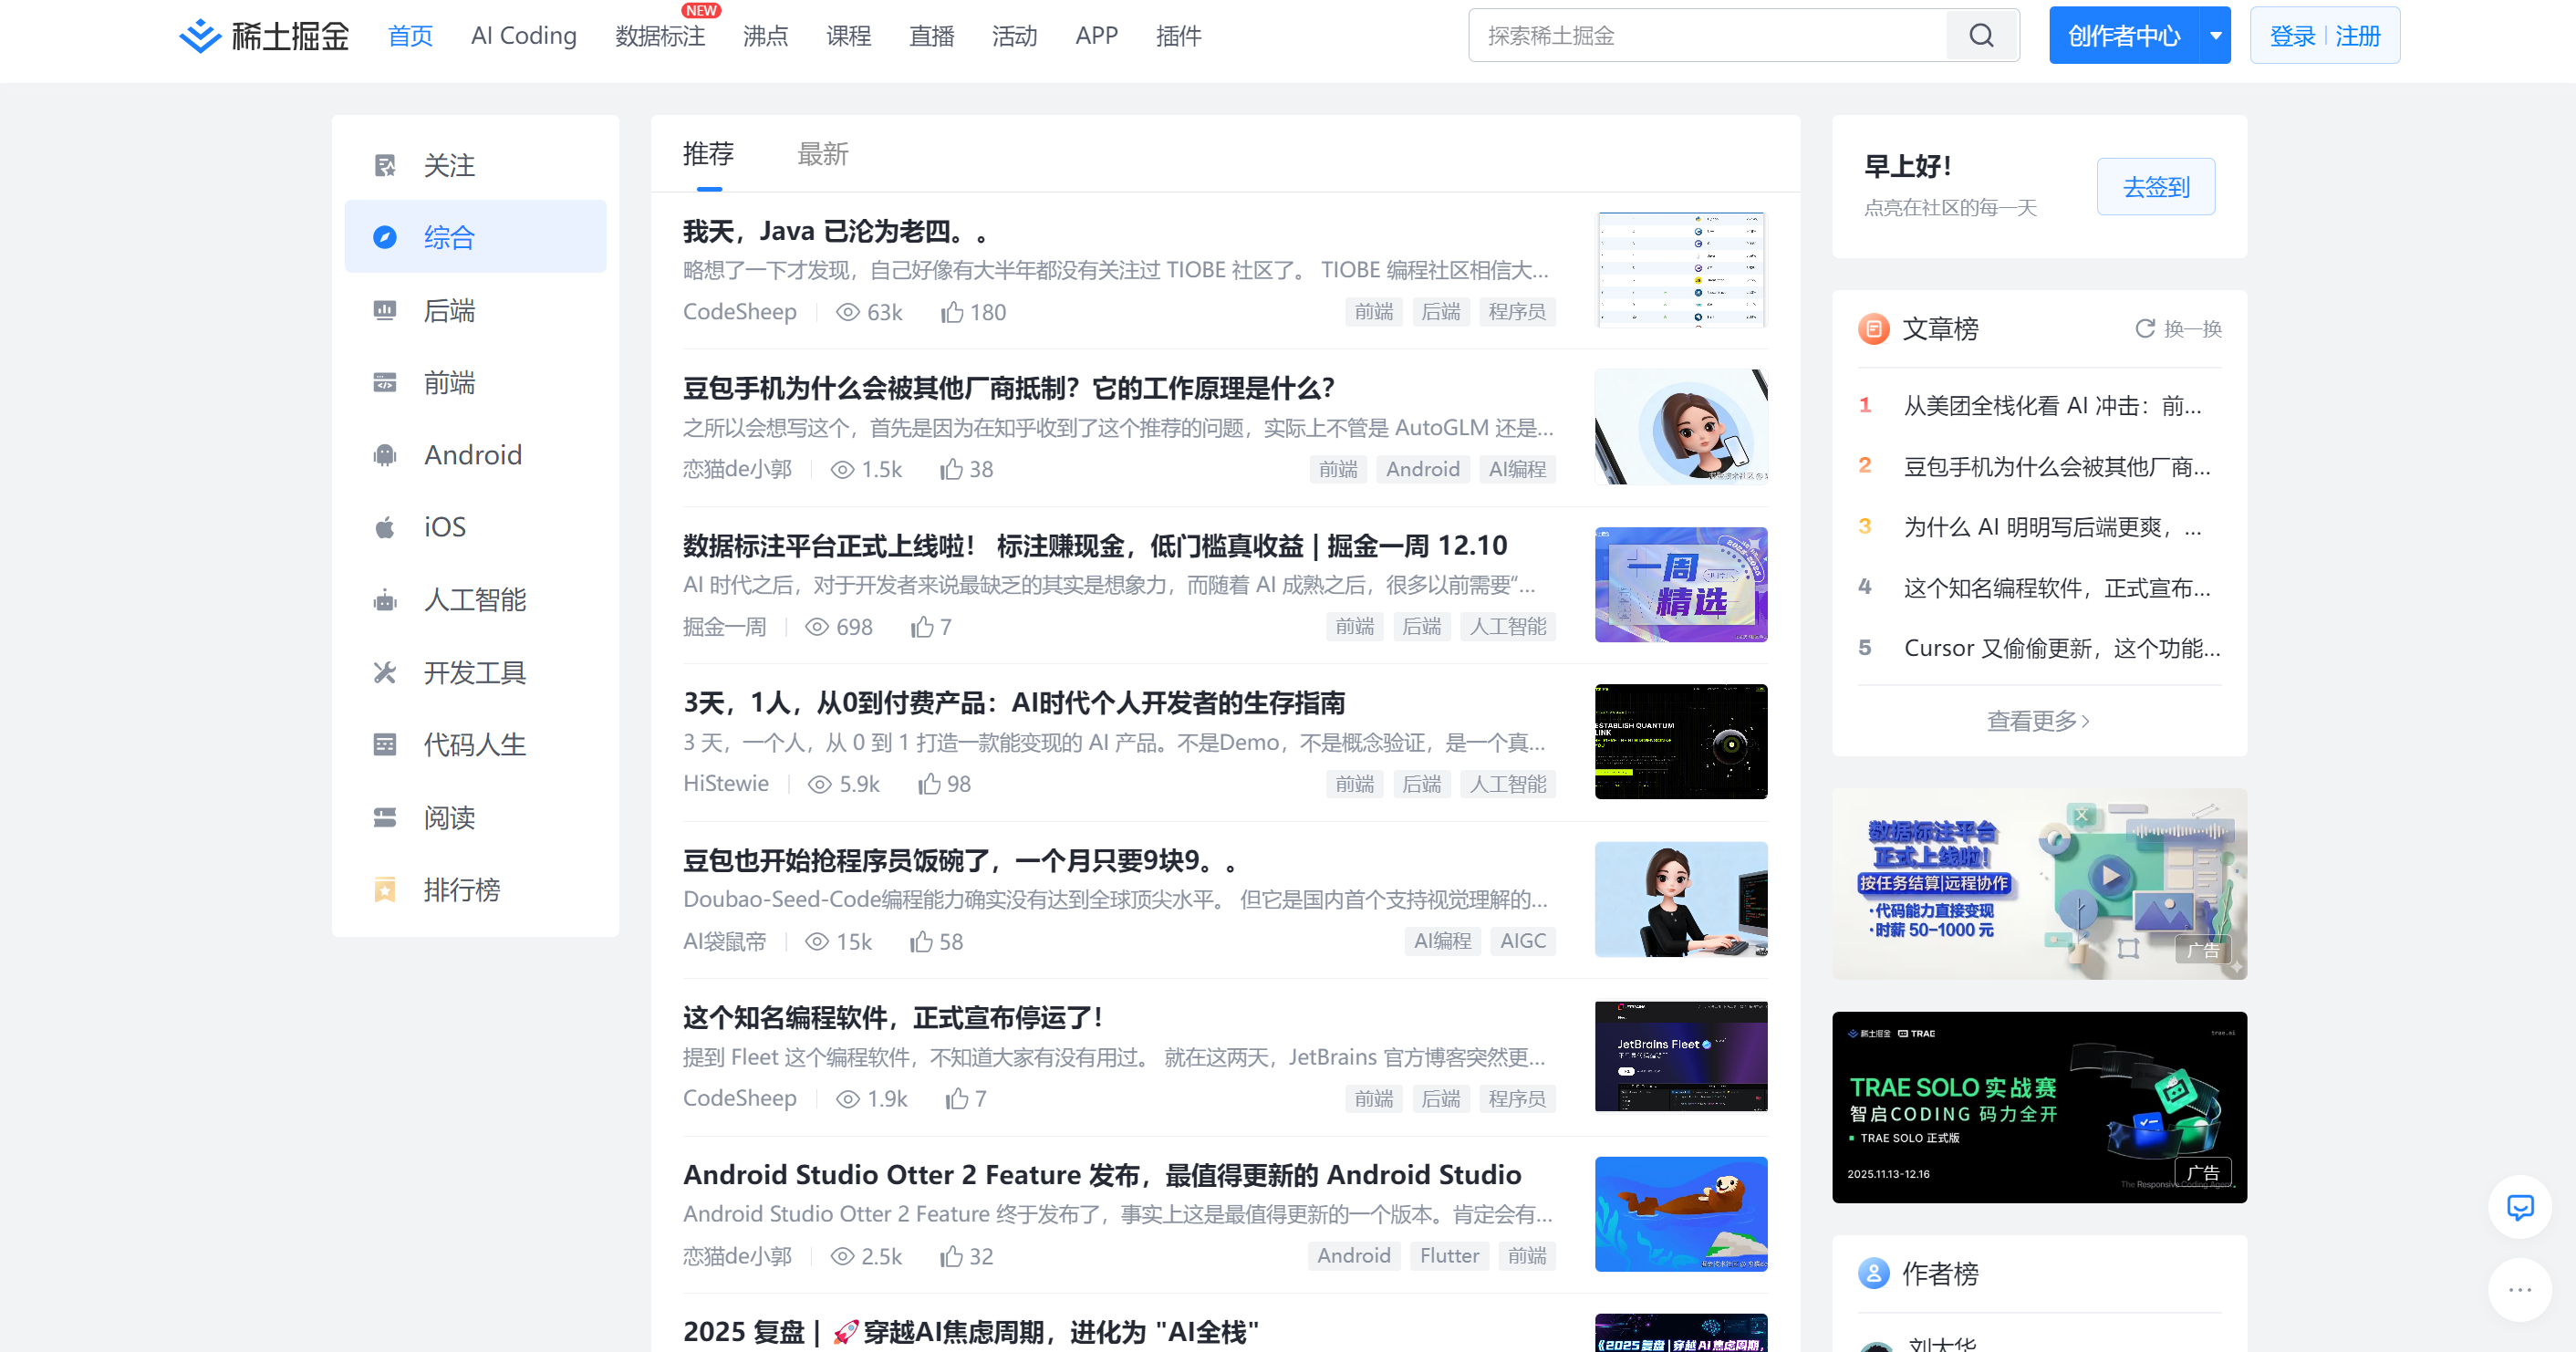Screen dimensions: 2576x1352
Task: Expand the 创作者中心 dropdown arrow
Action: (2215, 35)
